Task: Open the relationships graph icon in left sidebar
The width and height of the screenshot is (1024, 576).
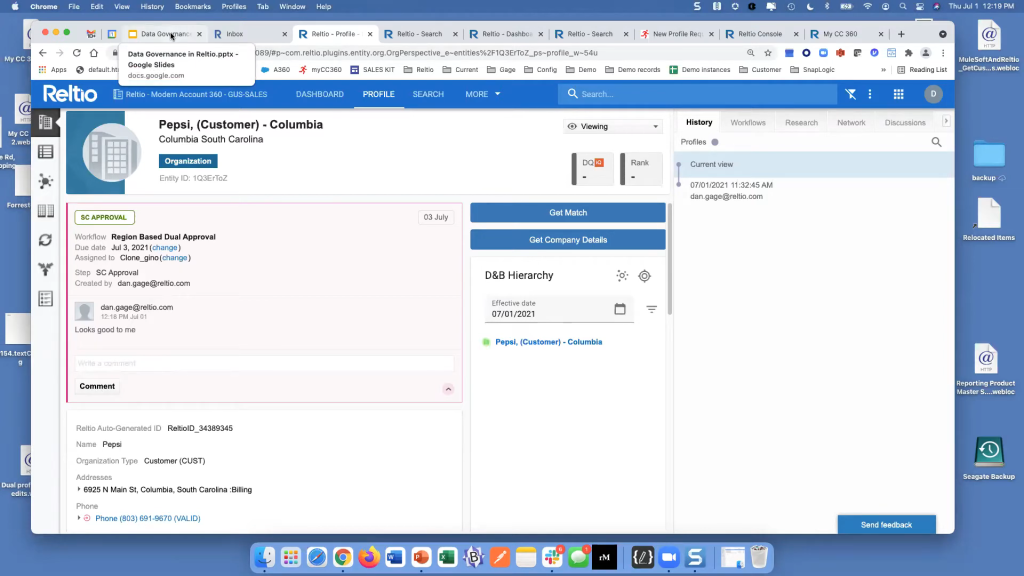Action: (x=45, y=181)
